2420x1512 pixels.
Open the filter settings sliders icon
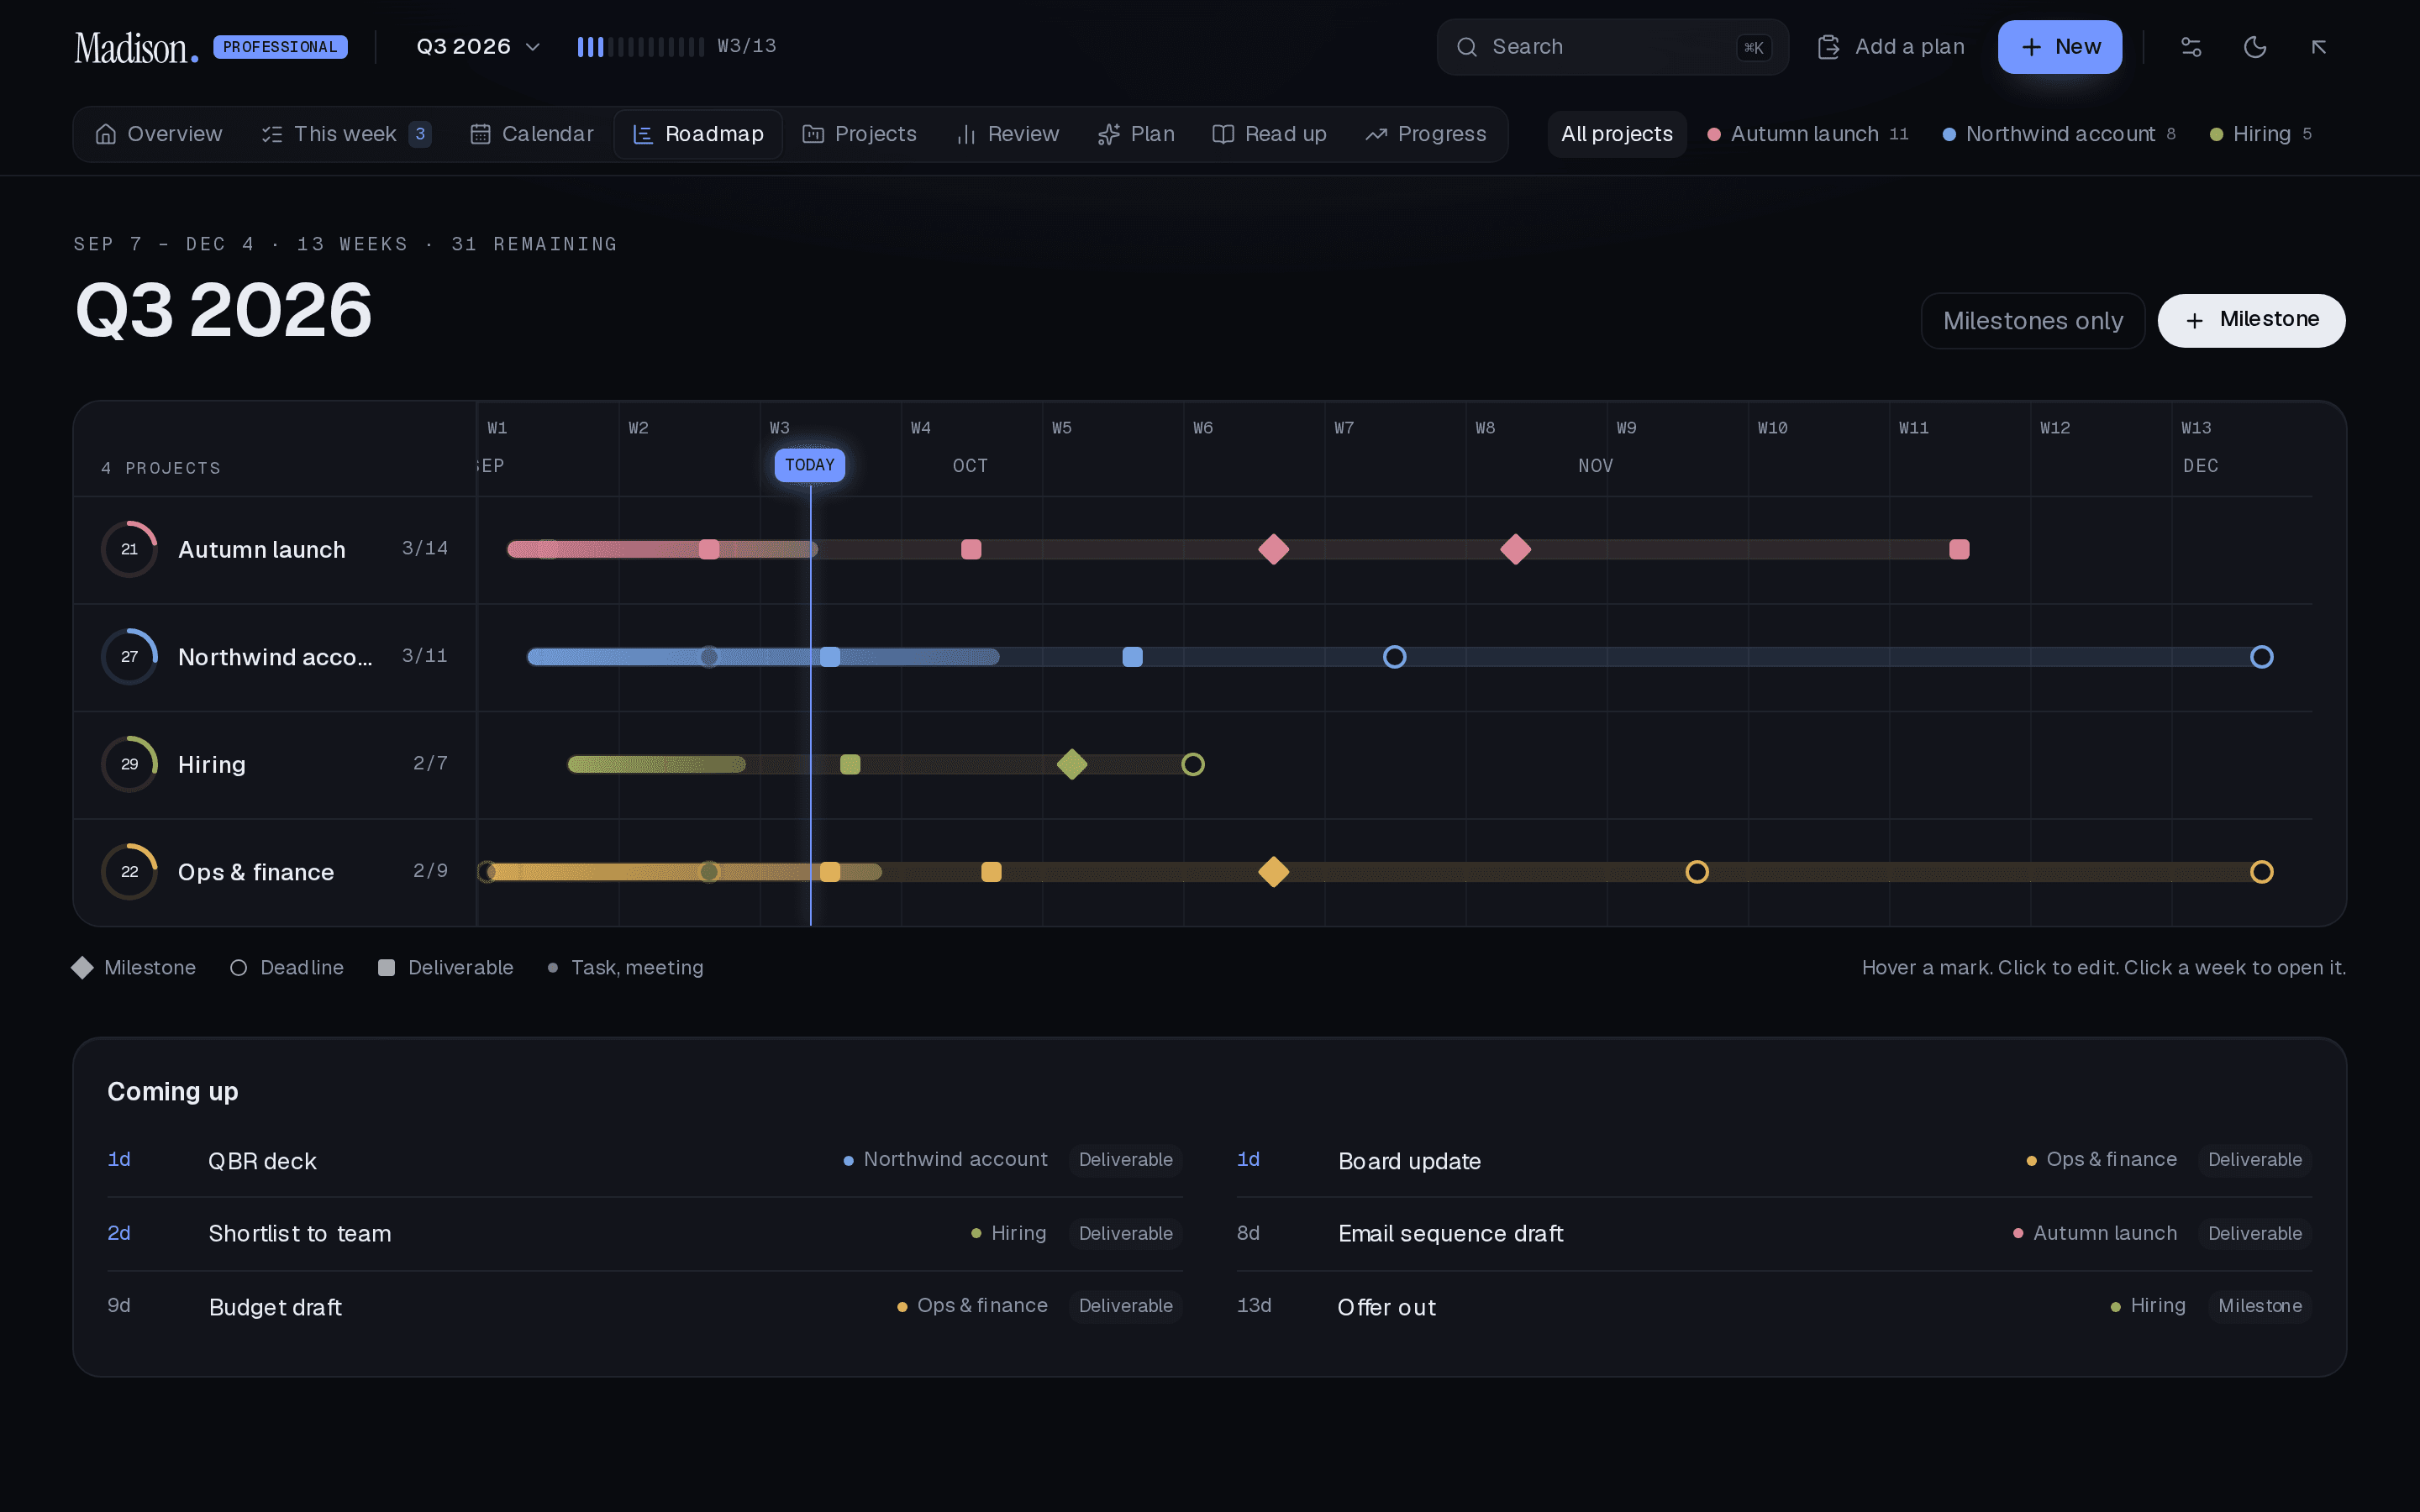tap(2190, 47)
